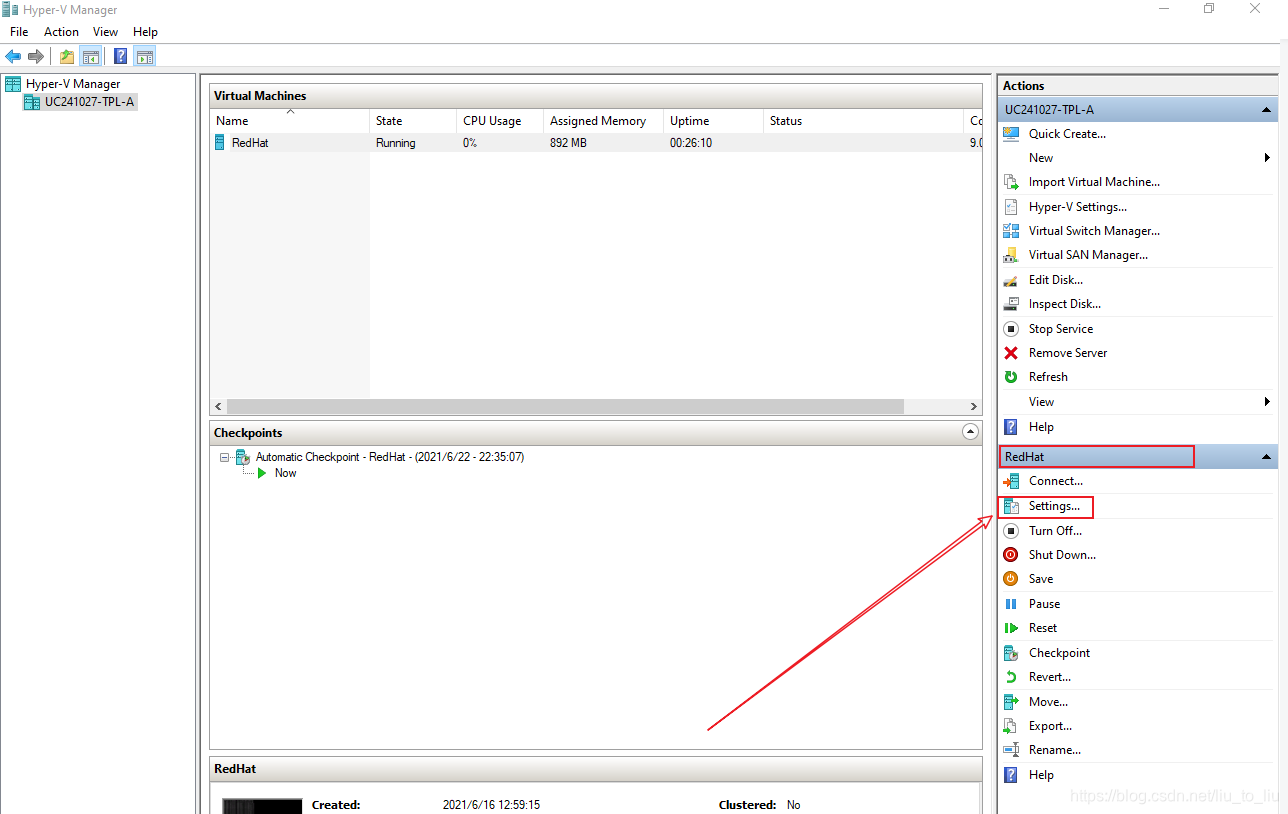The height and width of the screenshot is (814, 1288).
Task: Click the red Shut Down icon
Action: pyautogui.click(x=1011, y=555)
